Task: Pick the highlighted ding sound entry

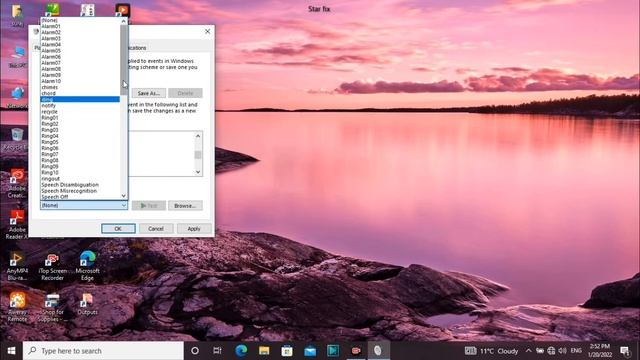Action: pos(80,100)
